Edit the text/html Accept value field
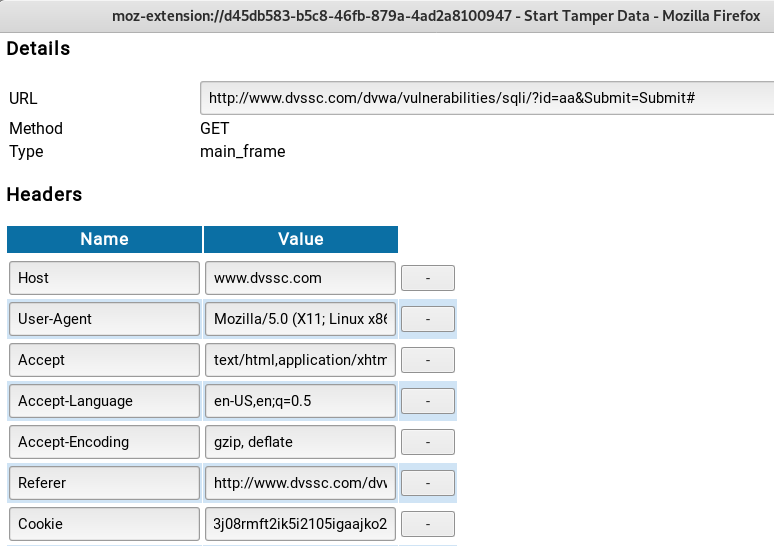 point(300,360)
